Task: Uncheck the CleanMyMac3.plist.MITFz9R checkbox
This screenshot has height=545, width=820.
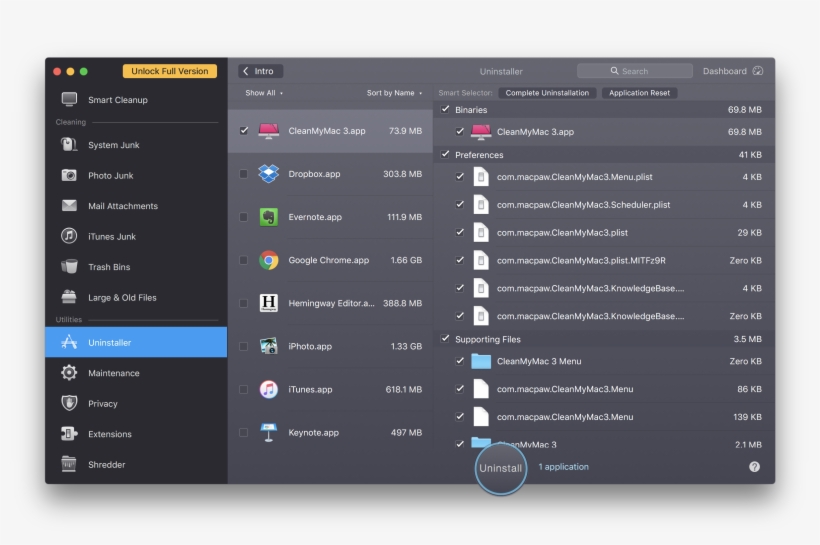Action: coord(460,260)
